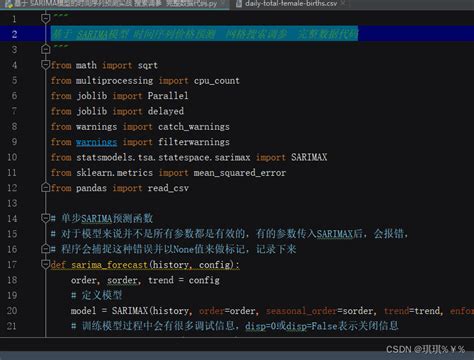Screen dimensions: 474x360
Task: Click the SARIMAX import name on line 10
Action: coord(309,157)
